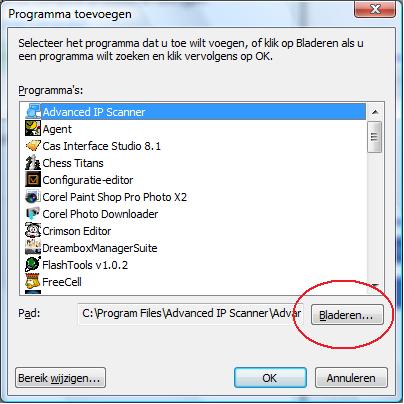Select the Advanced IP Scanner icon

(33, 112)
